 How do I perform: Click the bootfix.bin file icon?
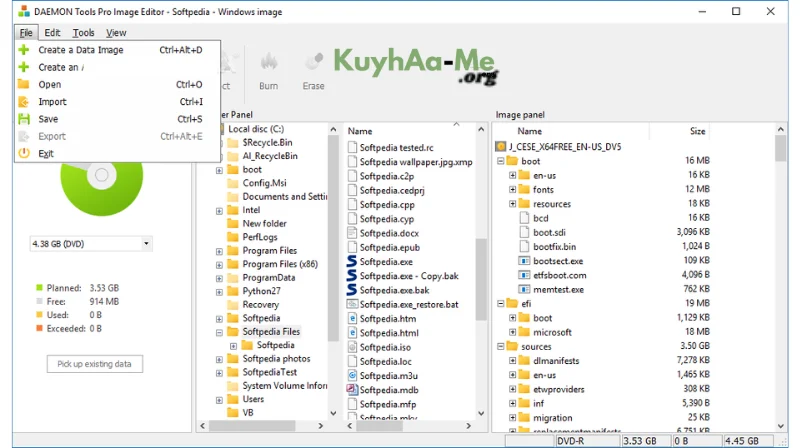tap(524, 246)
